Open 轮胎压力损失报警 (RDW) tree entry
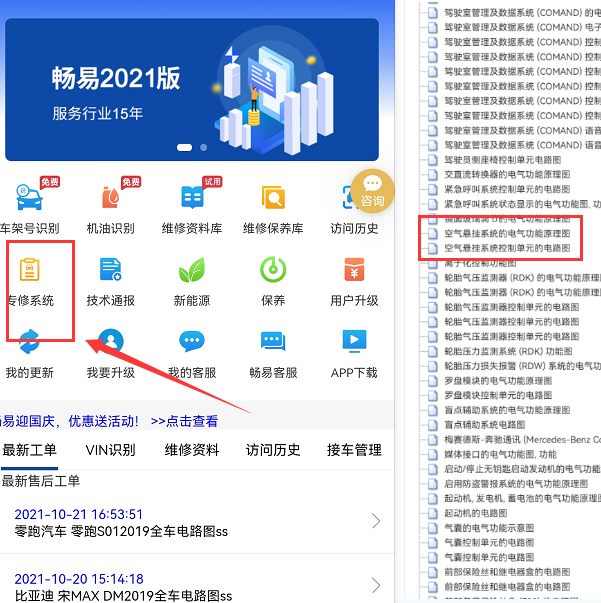The width and height of the screenshot is (601, 603). point(523,366)
